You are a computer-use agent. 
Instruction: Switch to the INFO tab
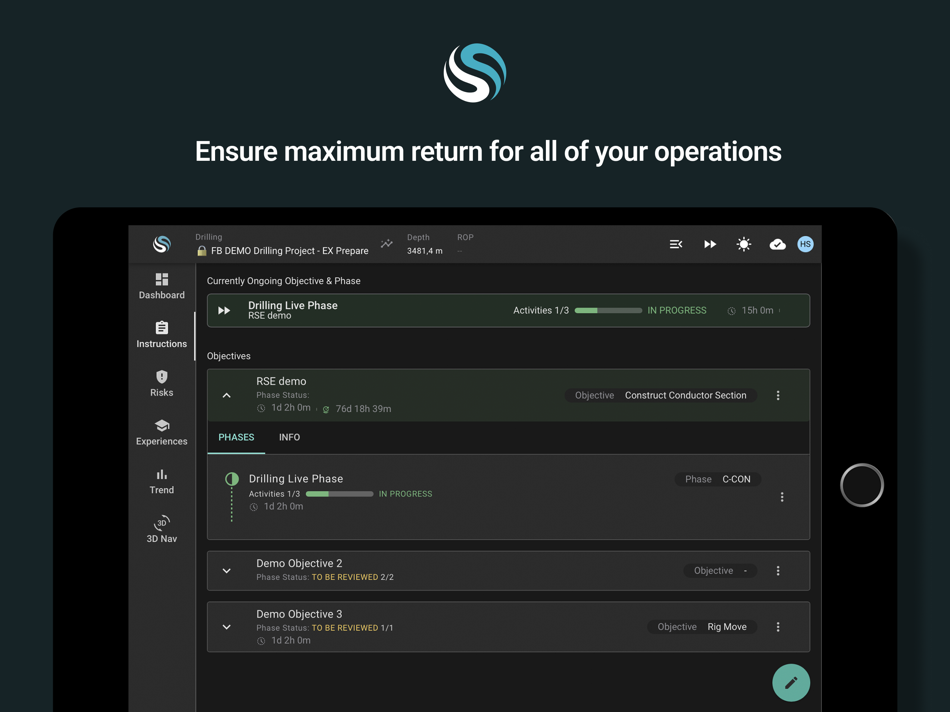pos(289,437)
